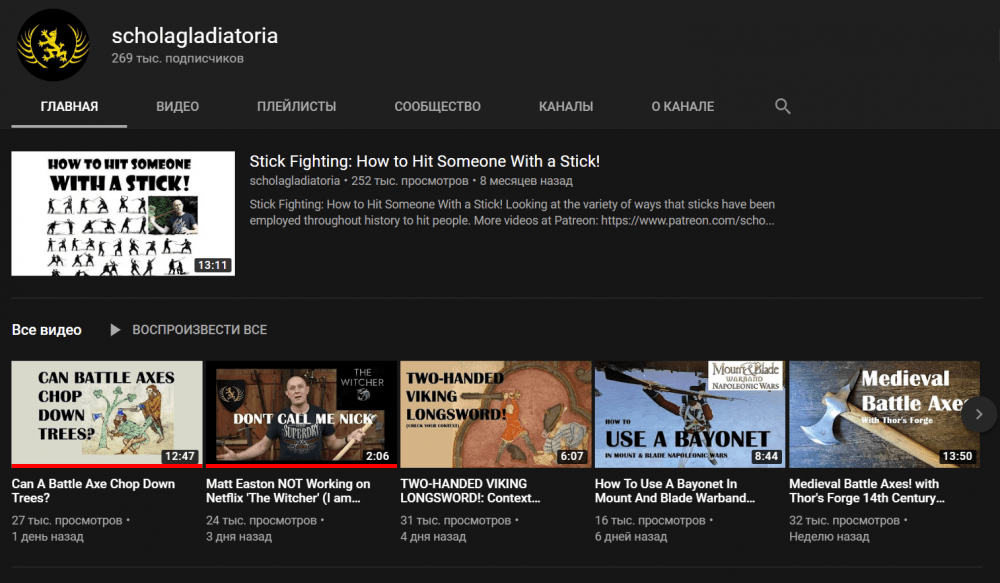1000x583 pixels.
Task: Click the play icon beside 'Воспроизвести все'
Action: pos(115,329)
